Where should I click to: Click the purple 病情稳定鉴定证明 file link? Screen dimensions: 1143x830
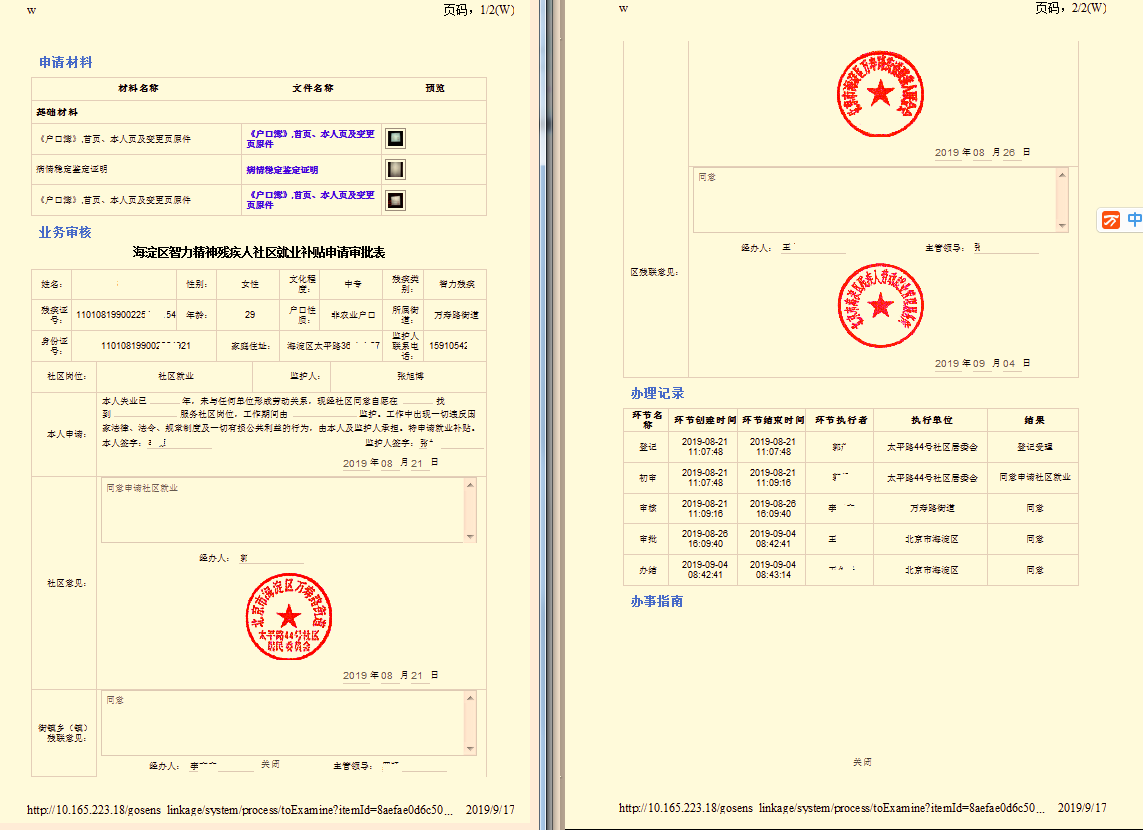(x=282, y=170)
